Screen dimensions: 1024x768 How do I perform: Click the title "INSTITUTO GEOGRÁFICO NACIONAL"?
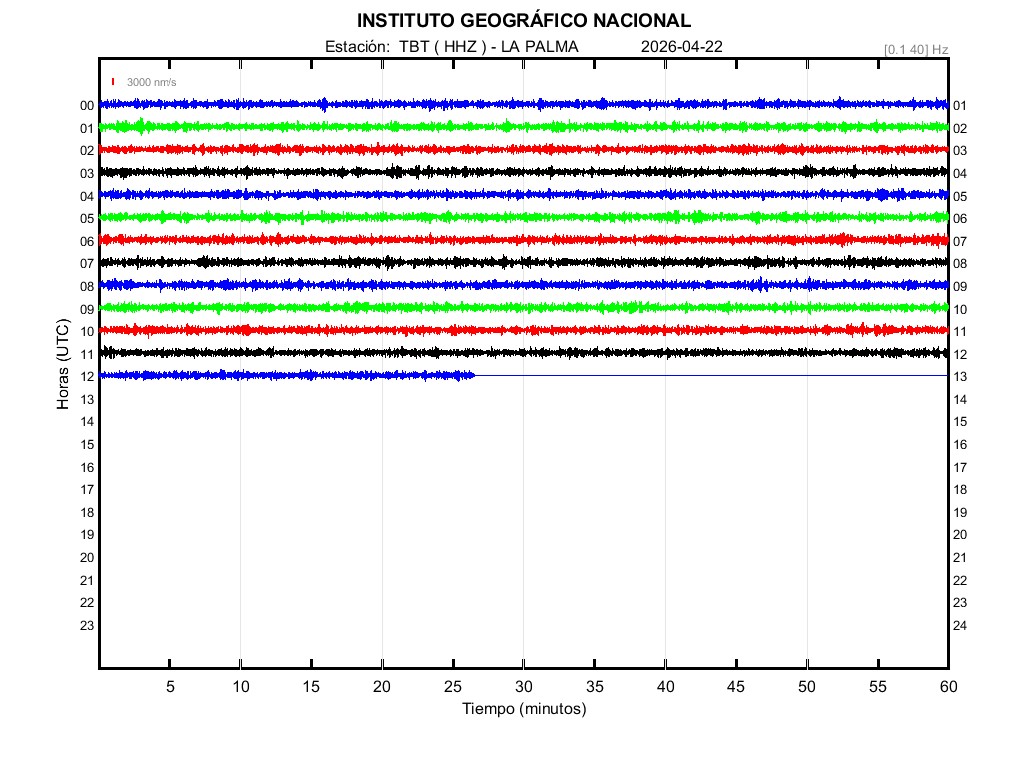[523, 21]
